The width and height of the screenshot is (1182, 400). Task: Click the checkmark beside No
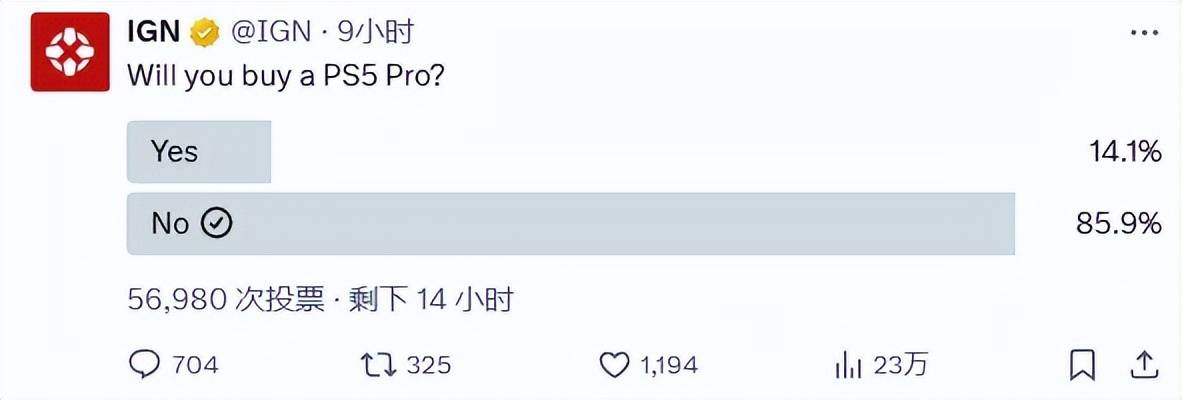tap(217, 224)
